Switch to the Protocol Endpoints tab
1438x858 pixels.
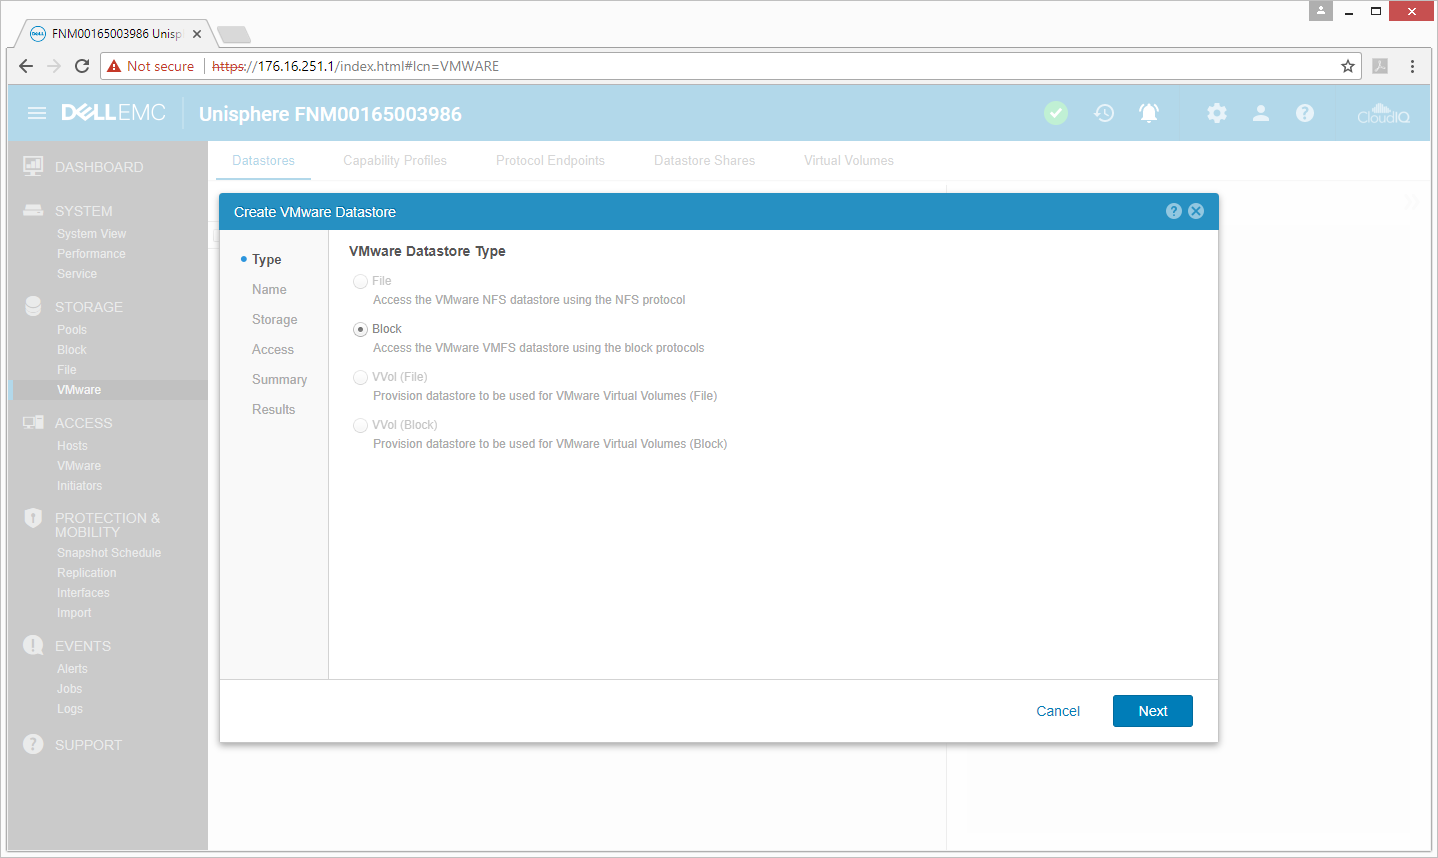pos(550,160)
